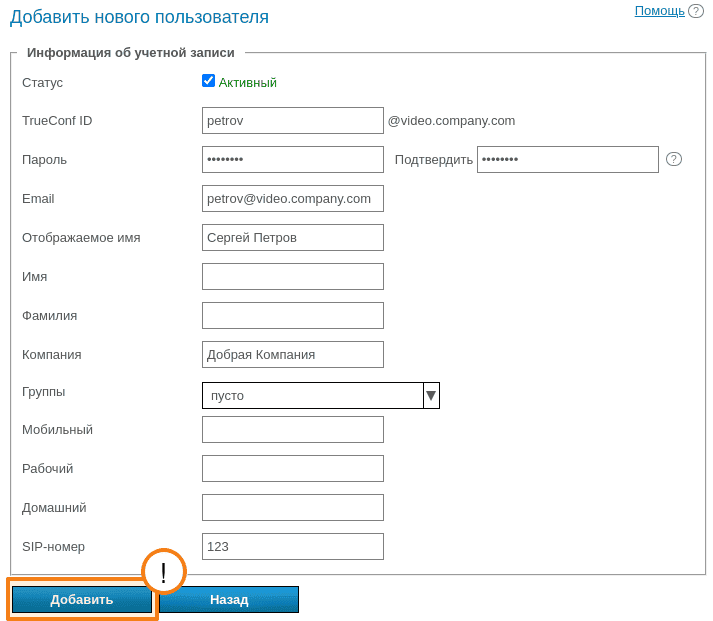
Task: Click into the Пароль password field
Action: tap(293, 160)
